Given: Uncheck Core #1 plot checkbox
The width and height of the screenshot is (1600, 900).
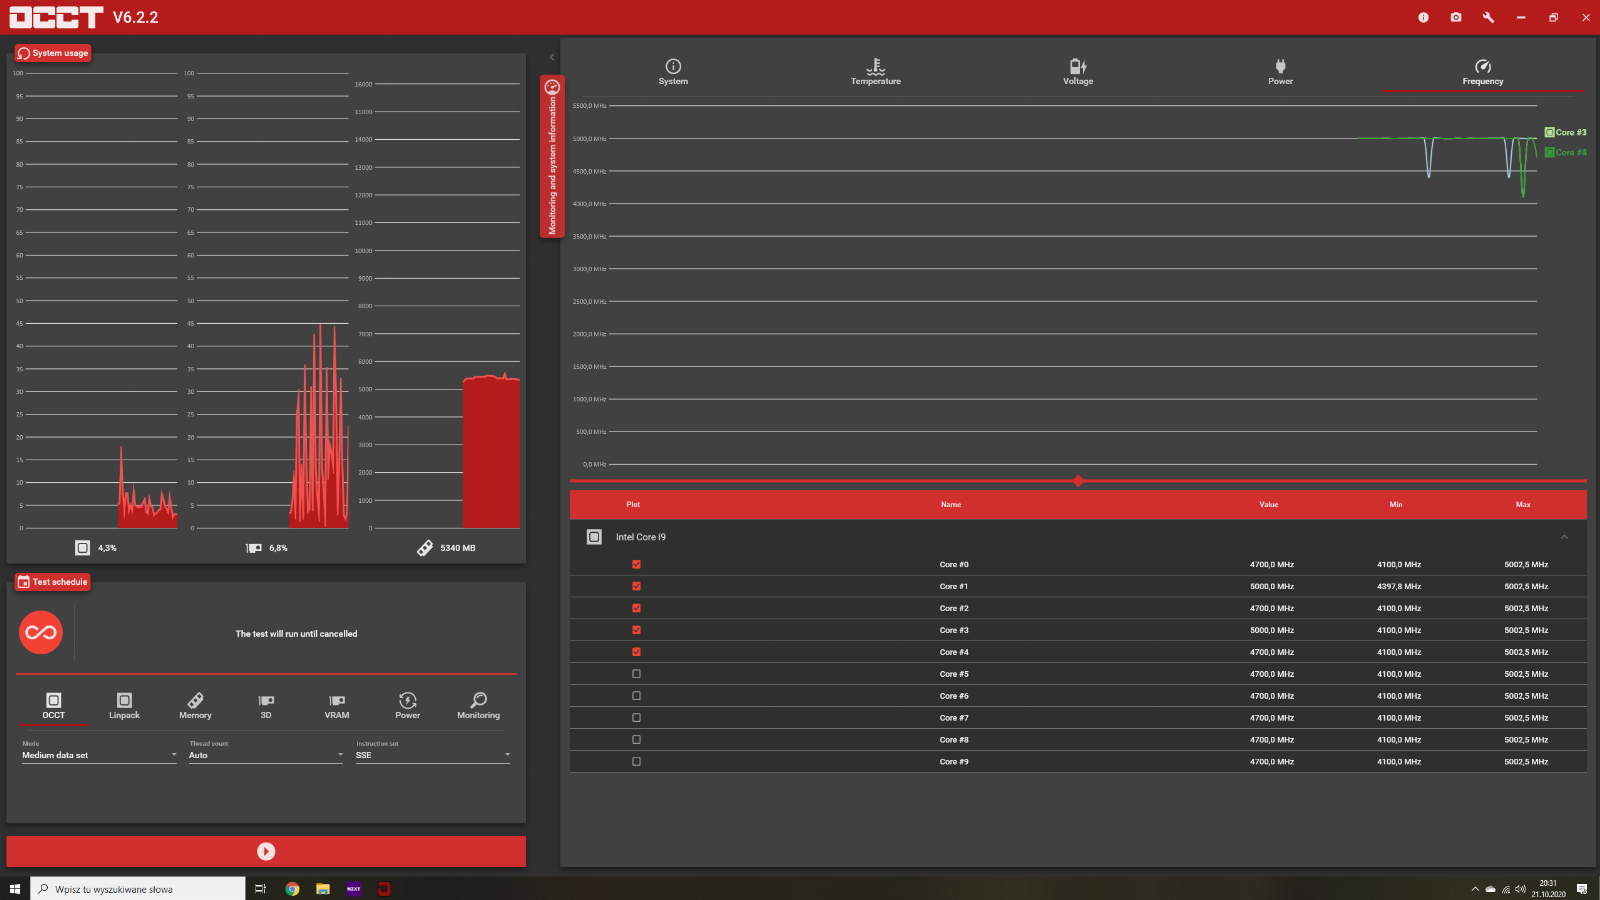Looking at the screenshot, I should click(636, 586).
